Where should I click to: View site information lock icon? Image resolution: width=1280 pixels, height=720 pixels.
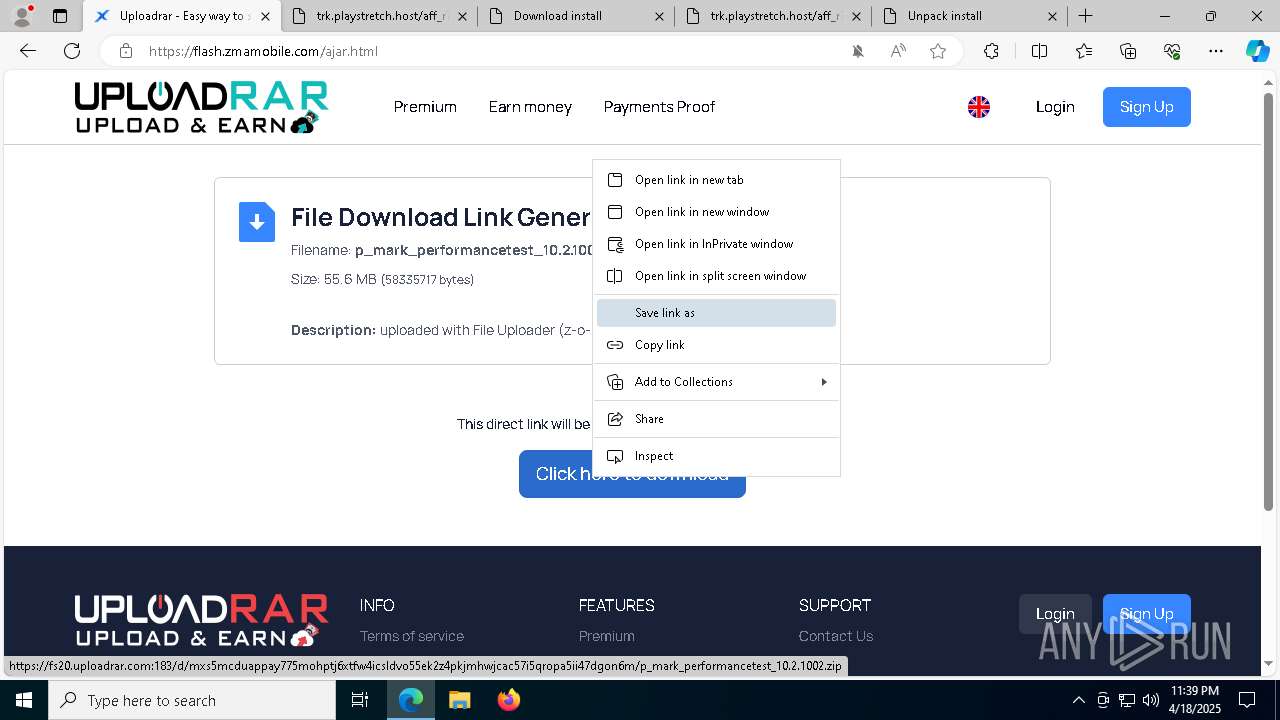click(125, 51)
